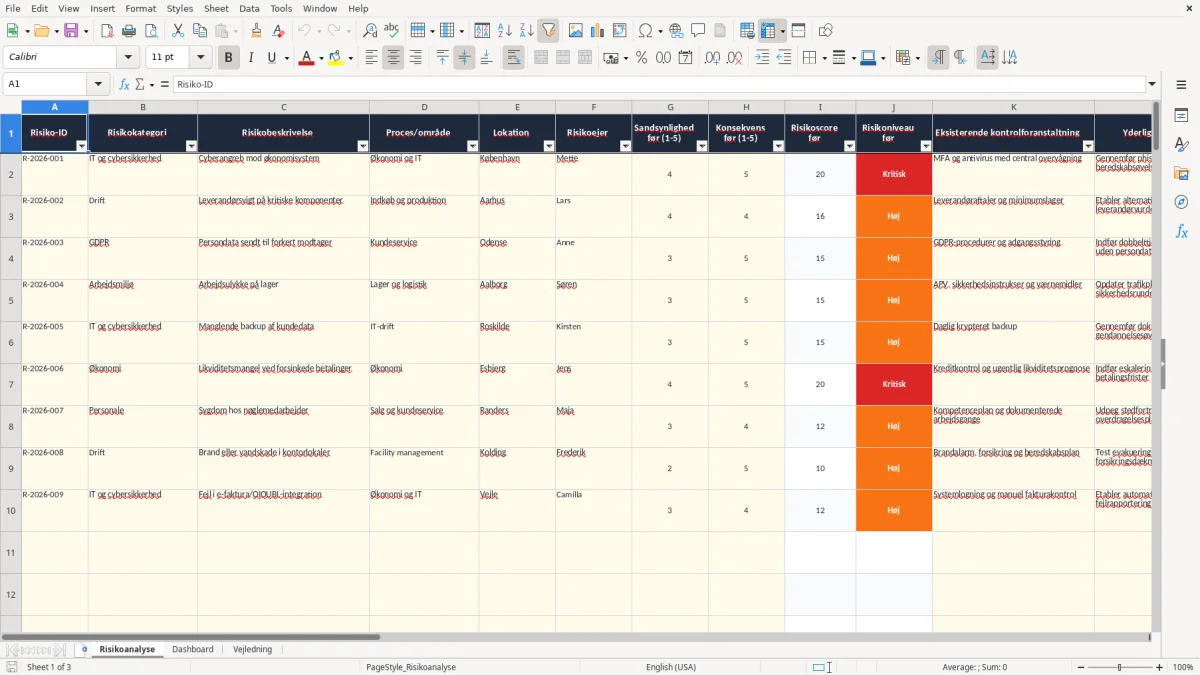Open the Data menu
The height and width of the screenshot is (675, 1200).
(x=249, y=8)
